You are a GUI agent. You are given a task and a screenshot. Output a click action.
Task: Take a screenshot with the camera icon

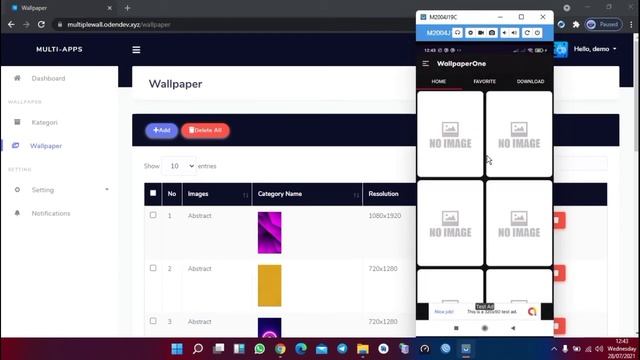(492, 33)
